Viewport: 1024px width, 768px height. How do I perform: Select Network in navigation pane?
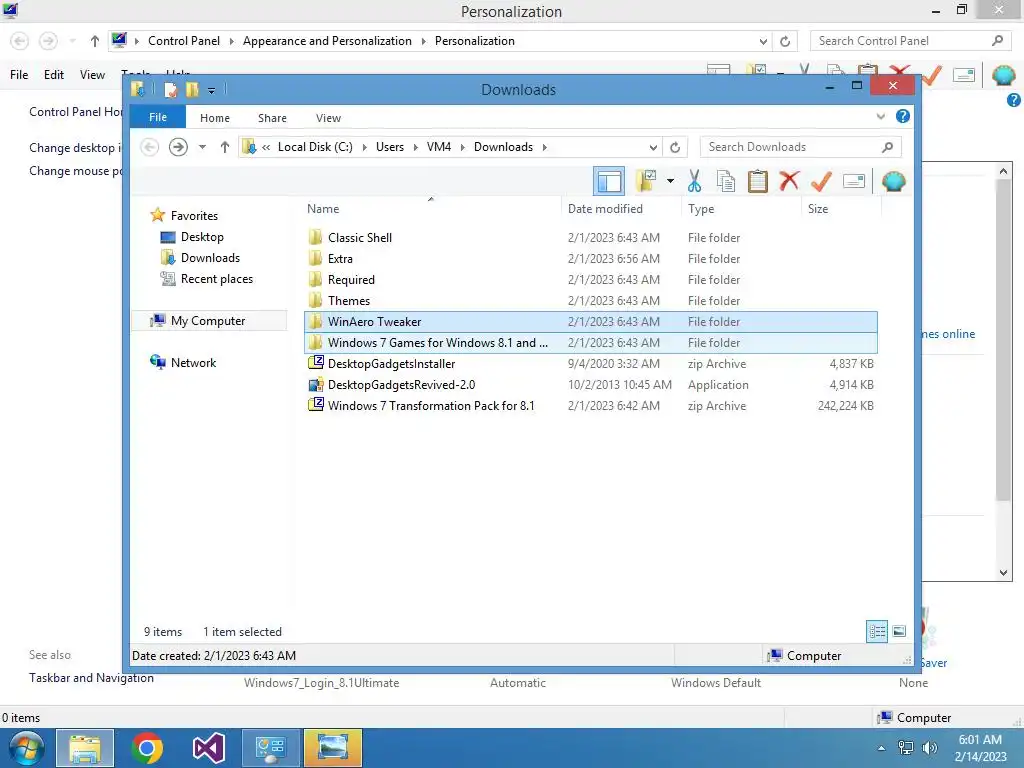193,362
